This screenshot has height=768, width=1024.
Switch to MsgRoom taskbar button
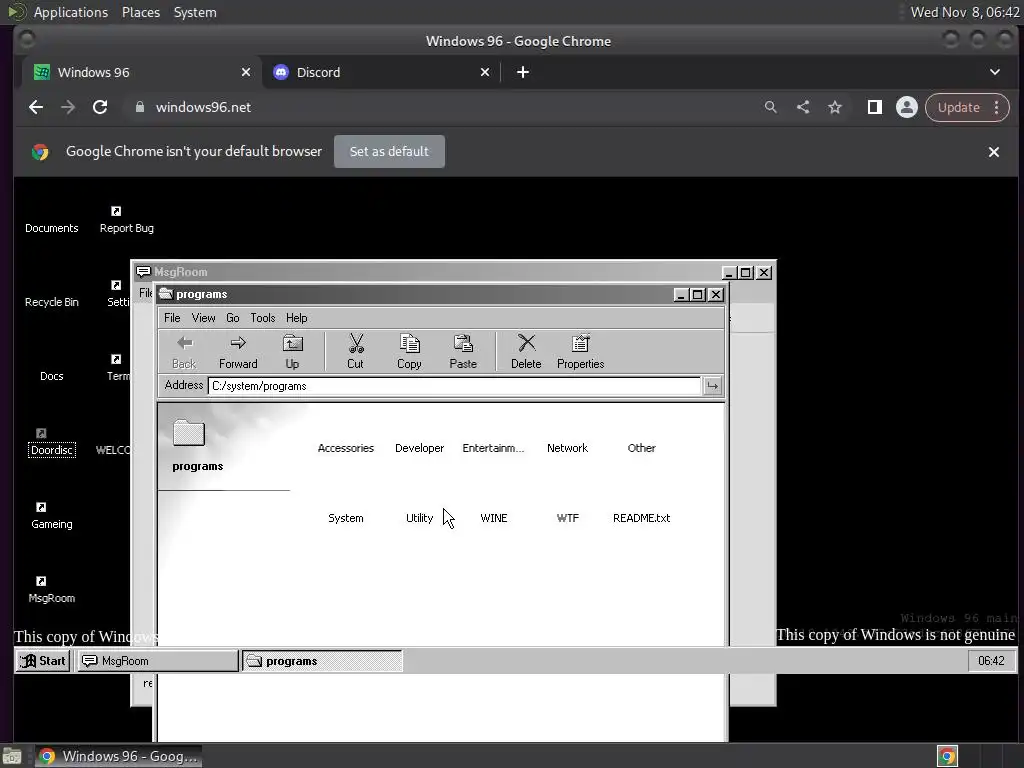point(158,661)
